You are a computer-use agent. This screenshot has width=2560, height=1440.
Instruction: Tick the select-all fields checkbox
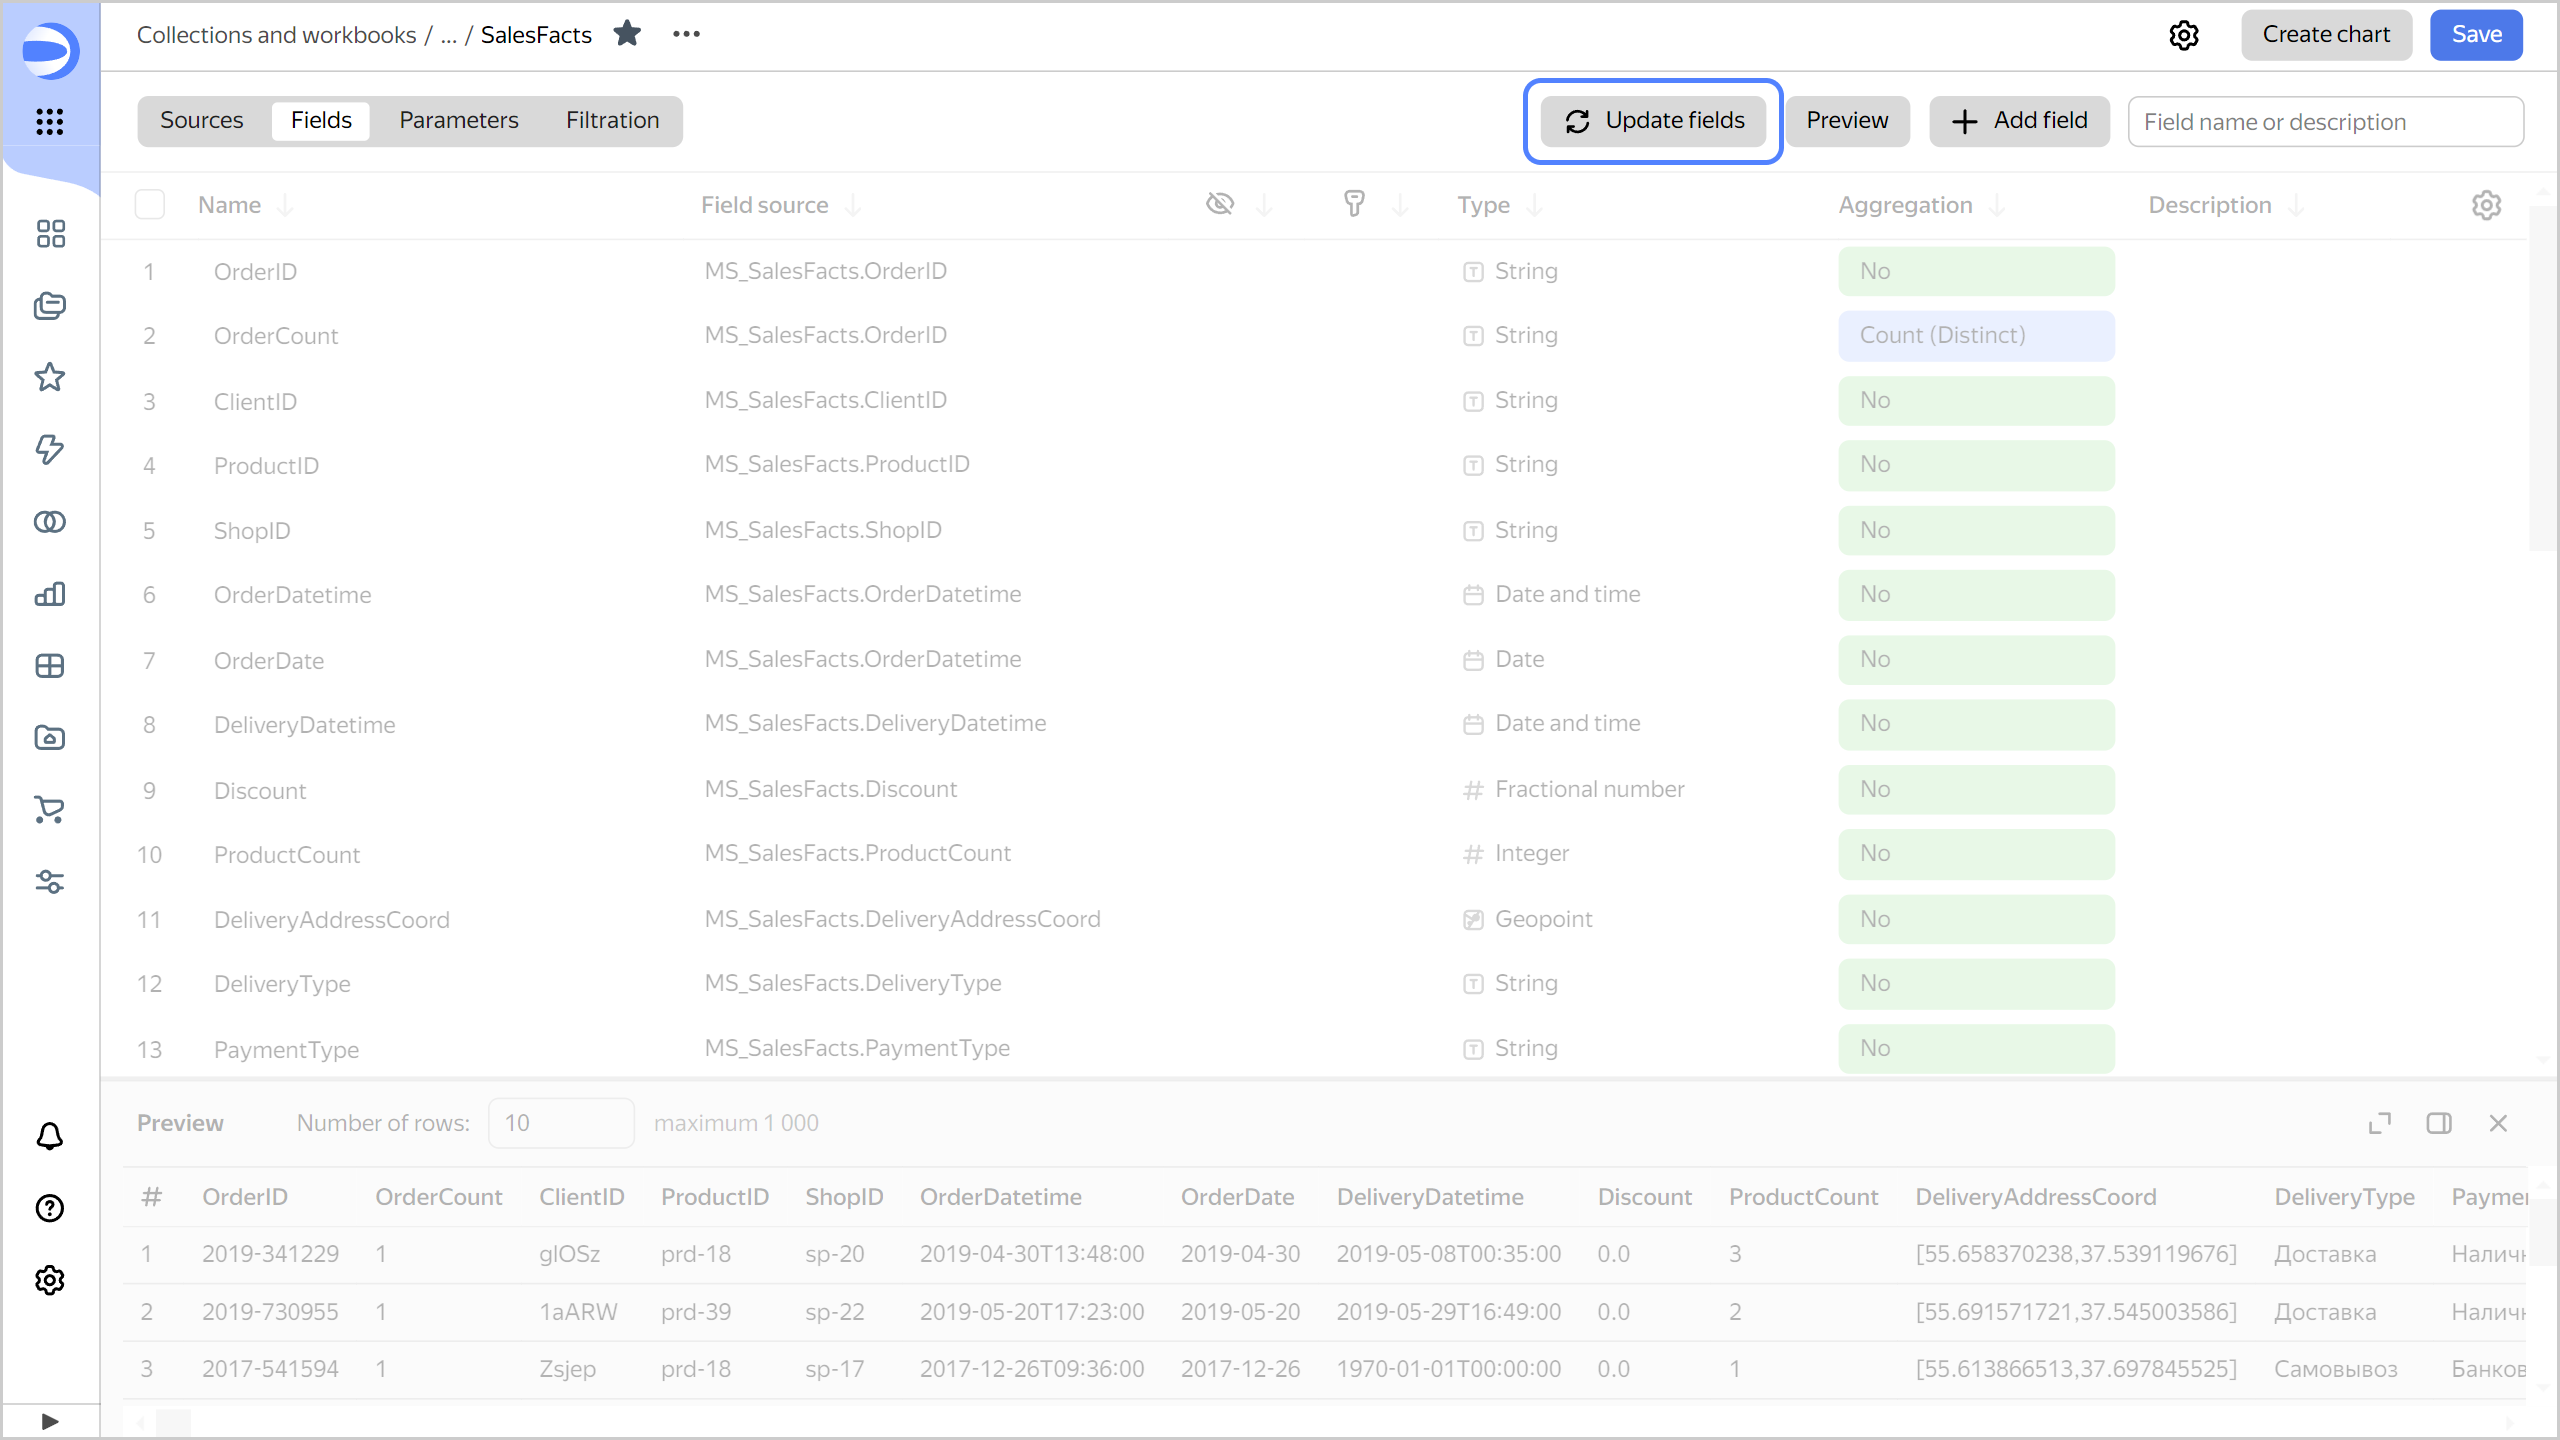click(150, 205)
